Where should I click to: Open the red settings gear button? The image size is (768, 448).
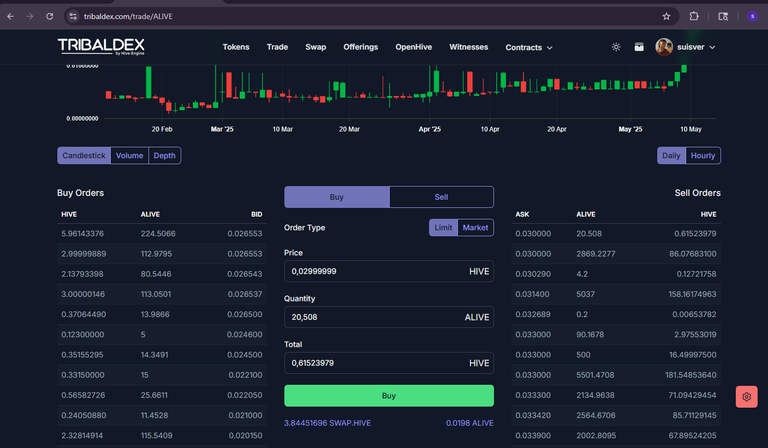[x=746, y=397]
